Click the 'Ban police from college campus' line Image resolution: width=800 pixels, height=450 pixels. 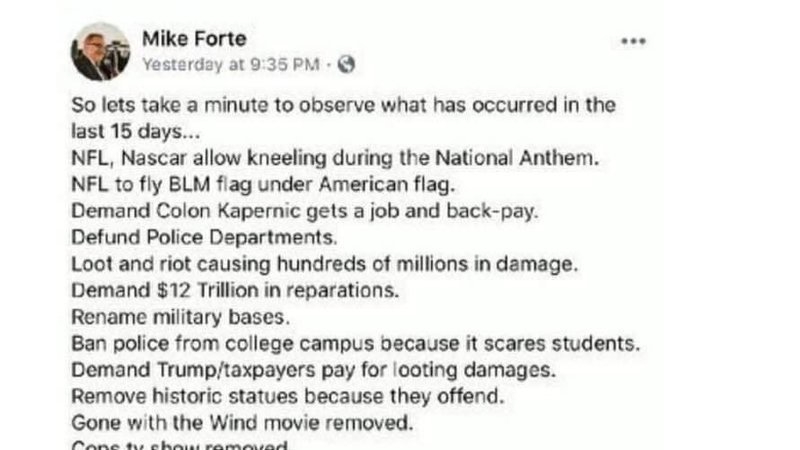click(x=356, y=344)
